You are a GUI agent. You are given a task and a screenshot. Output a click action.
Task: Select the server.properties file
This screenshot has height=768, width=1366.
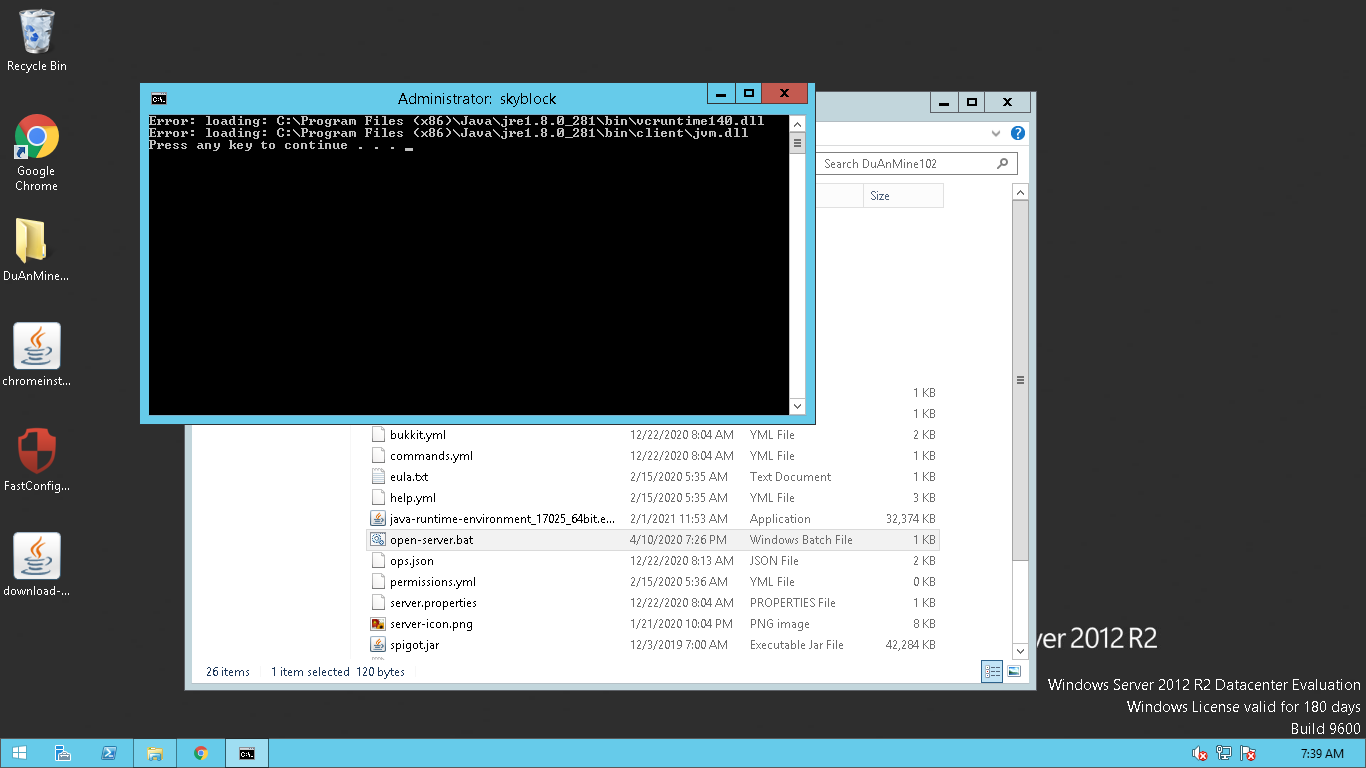coord(433,603)
